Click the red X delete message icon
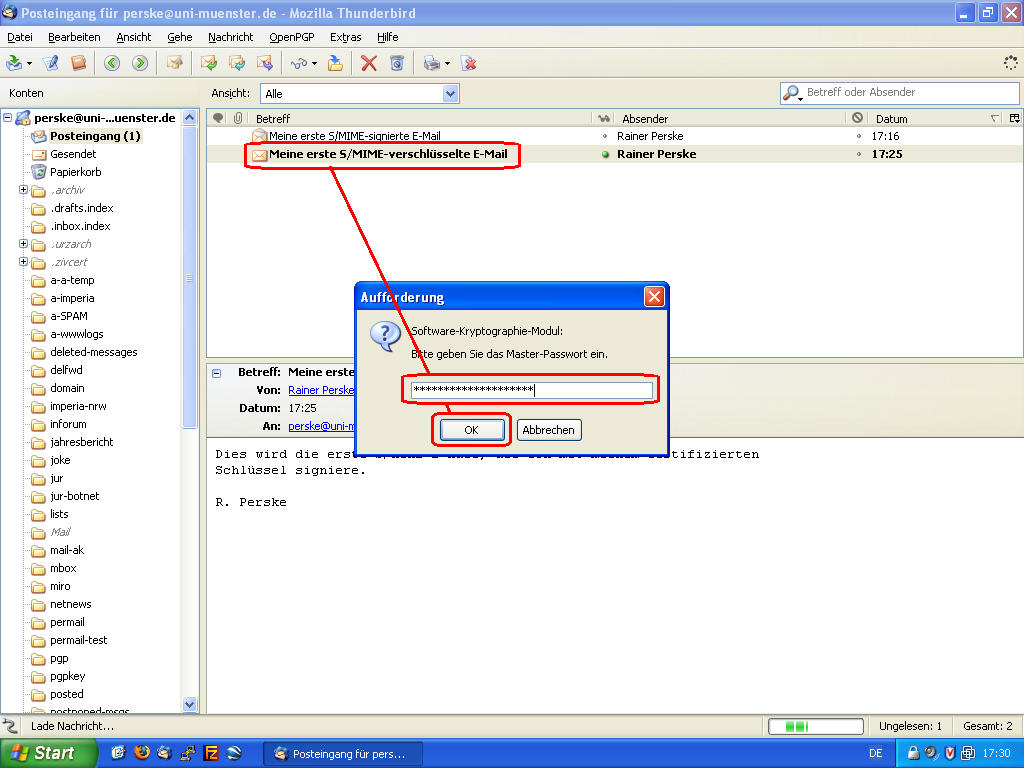This screenshot has width=1024, height=768. (x=369, y=63)
